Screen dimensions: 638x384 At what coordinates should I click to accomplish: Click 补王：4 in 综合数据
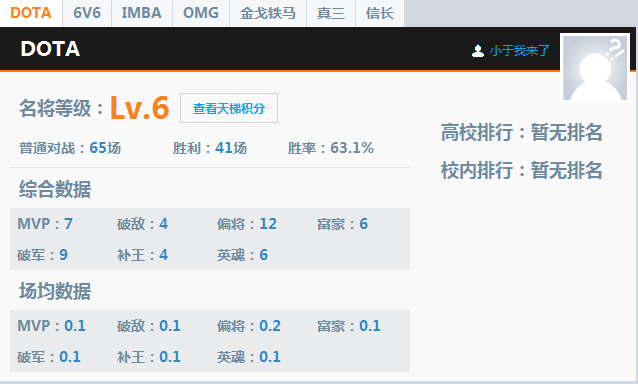pyautogui.click(x=142, y=255)
